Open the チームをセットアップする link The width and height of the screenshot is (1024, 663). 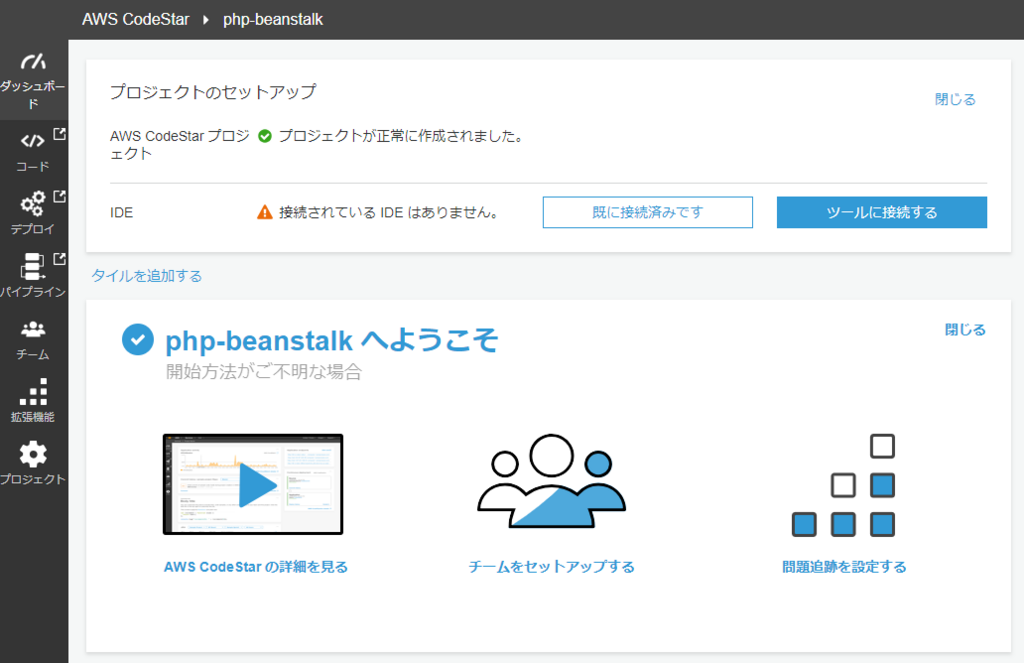point(552,567)
